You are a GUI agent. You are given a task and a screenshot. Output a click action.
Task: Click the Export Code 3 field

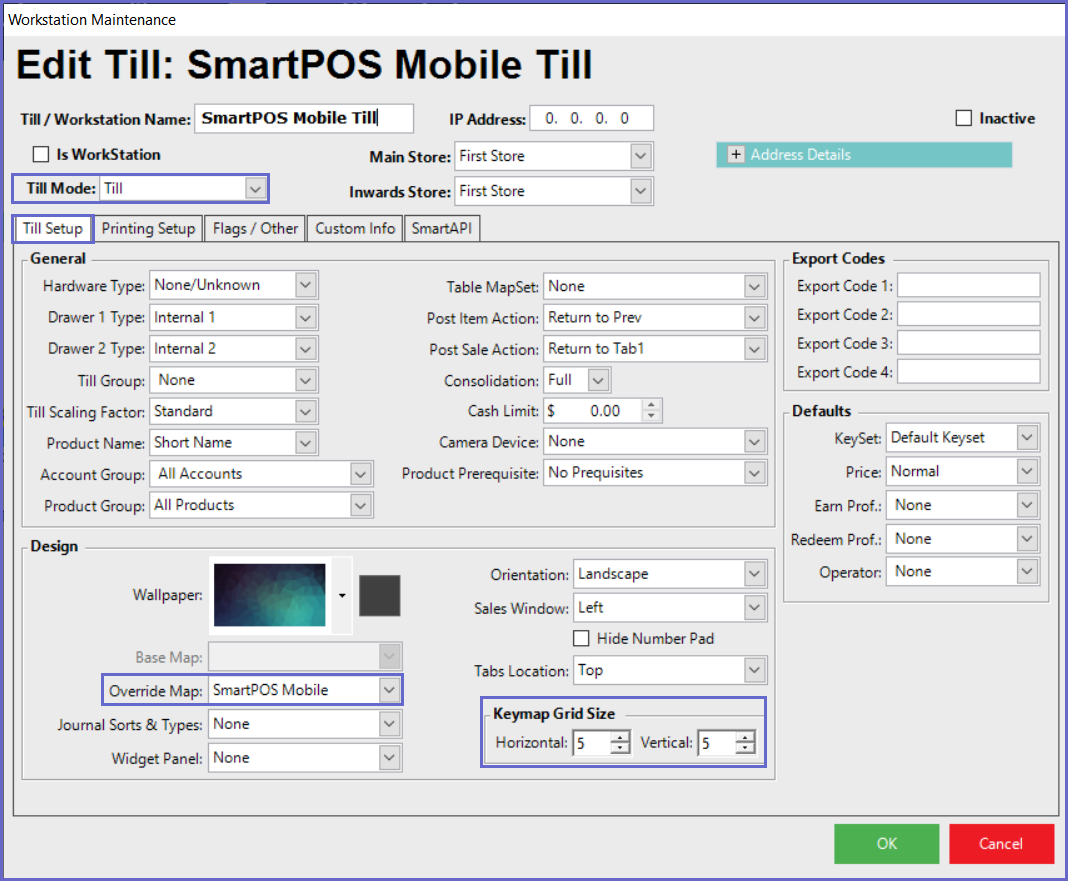pyautogui.click(x=969, y=343)
